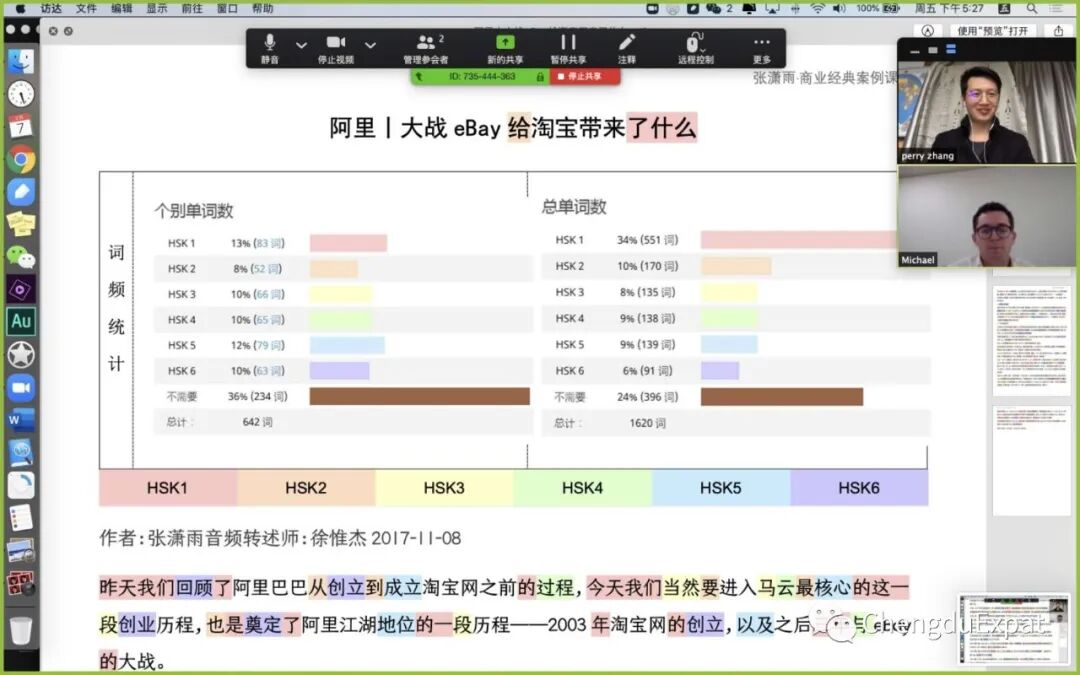The image size is (1080, 675).
Task: Open the 编辑 menu
Action: tap(121, 8)
